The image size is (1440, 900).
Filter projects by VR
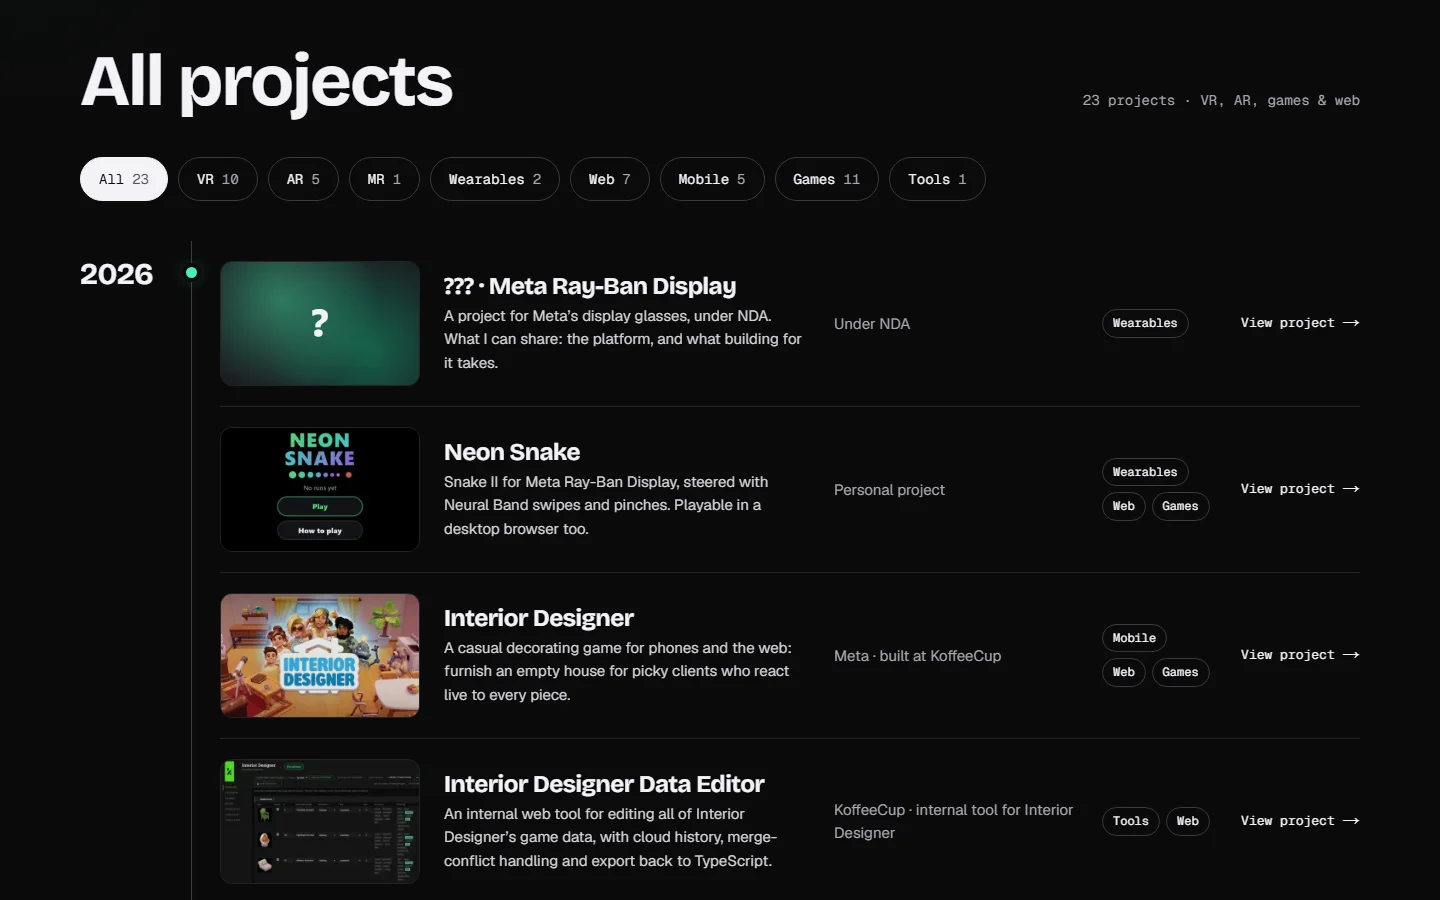(218, 179)
